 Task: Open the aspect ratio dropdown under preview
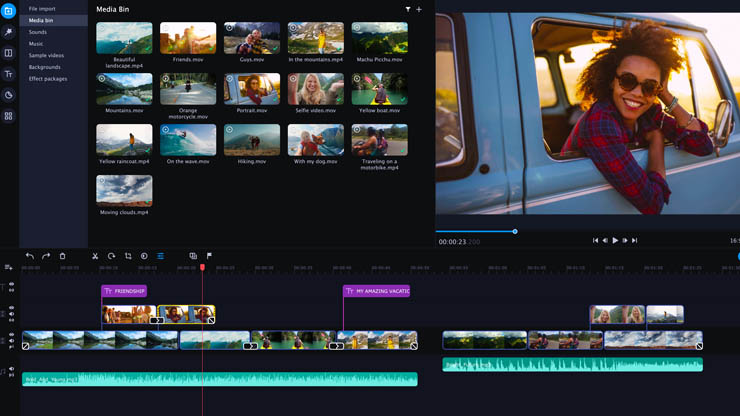[x=734, y=240]
